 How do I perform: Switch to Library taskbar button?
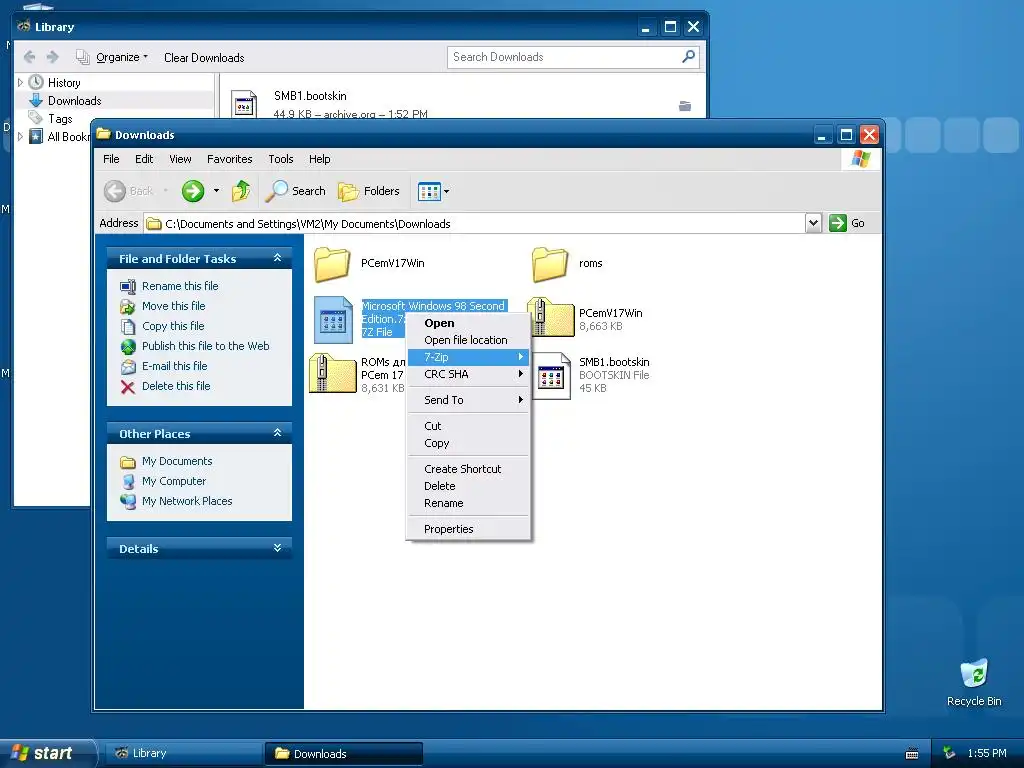click(x=184, y=753)
